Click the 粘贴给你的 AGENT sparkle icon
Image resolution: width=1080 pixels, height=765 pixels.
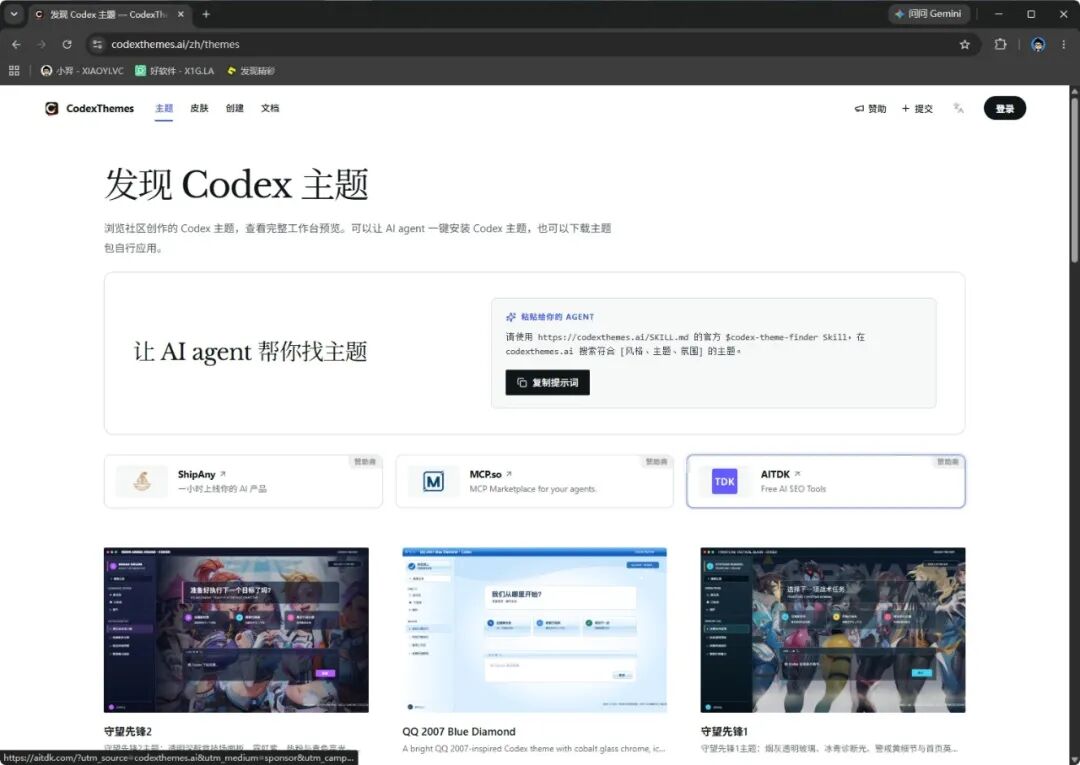click(511, 317)
